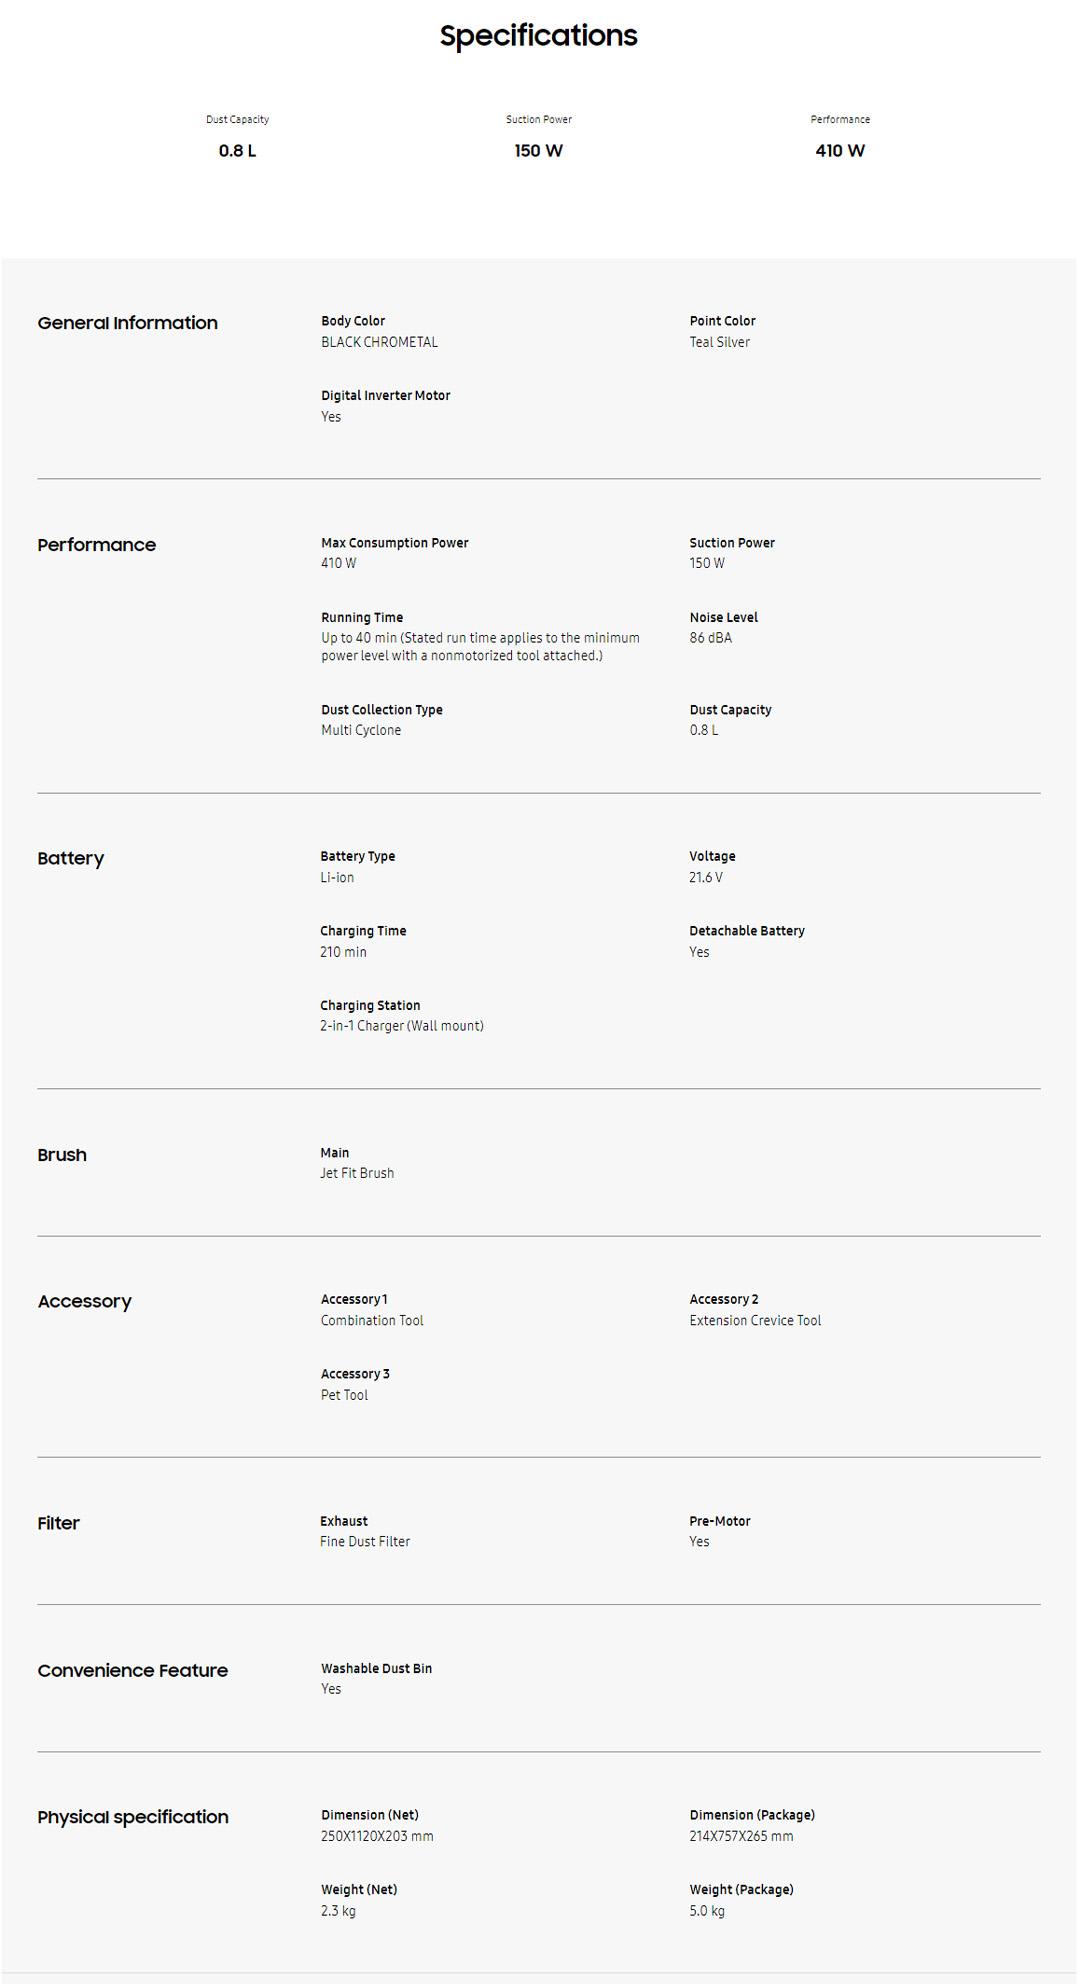This screenshot has width=1080, height=1984.
Task: Click the 21.6 V voltage value
Action: click(x=705, y=878)
